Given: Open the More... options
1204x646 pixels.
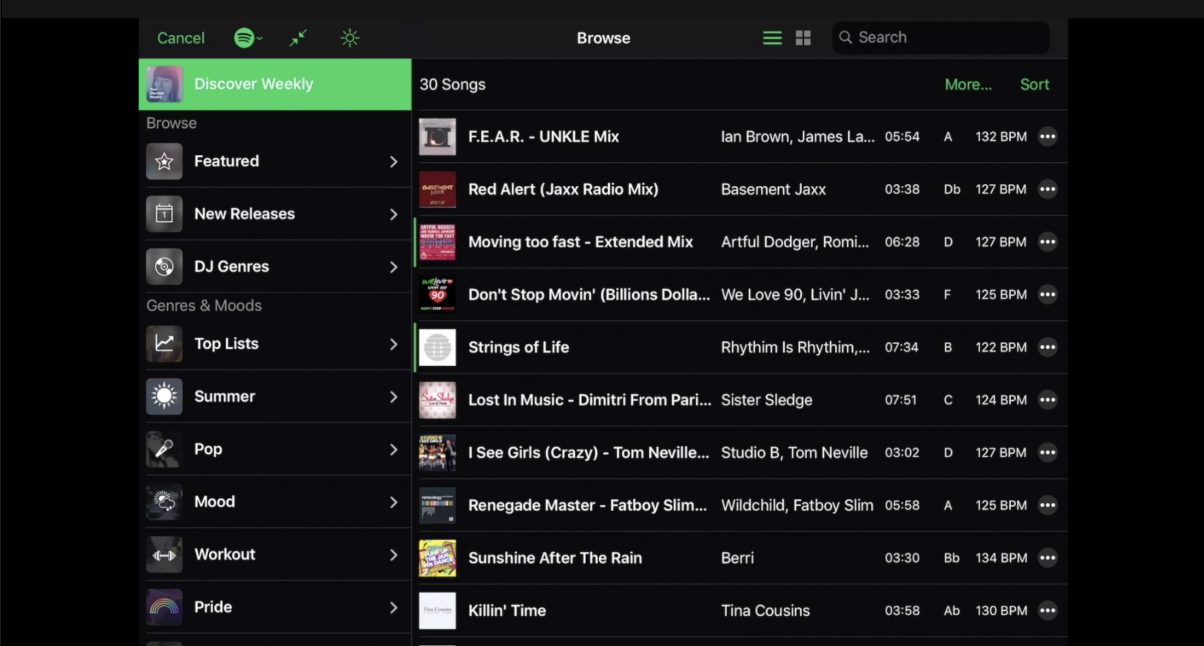Looking at the screenshot, I should (x=968, y=85).
